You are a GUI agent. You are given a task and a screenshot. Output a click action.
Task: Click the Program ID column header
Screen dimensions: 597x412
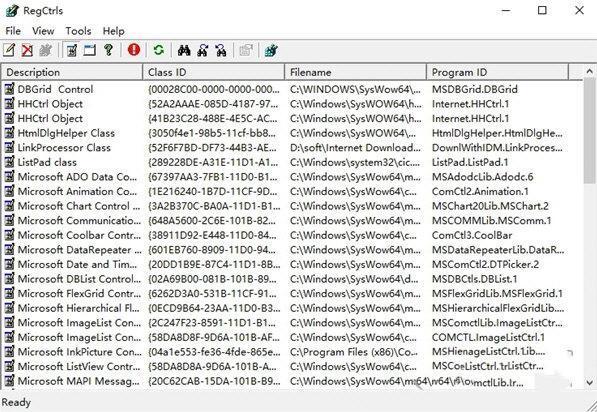(x=497, y=72)
